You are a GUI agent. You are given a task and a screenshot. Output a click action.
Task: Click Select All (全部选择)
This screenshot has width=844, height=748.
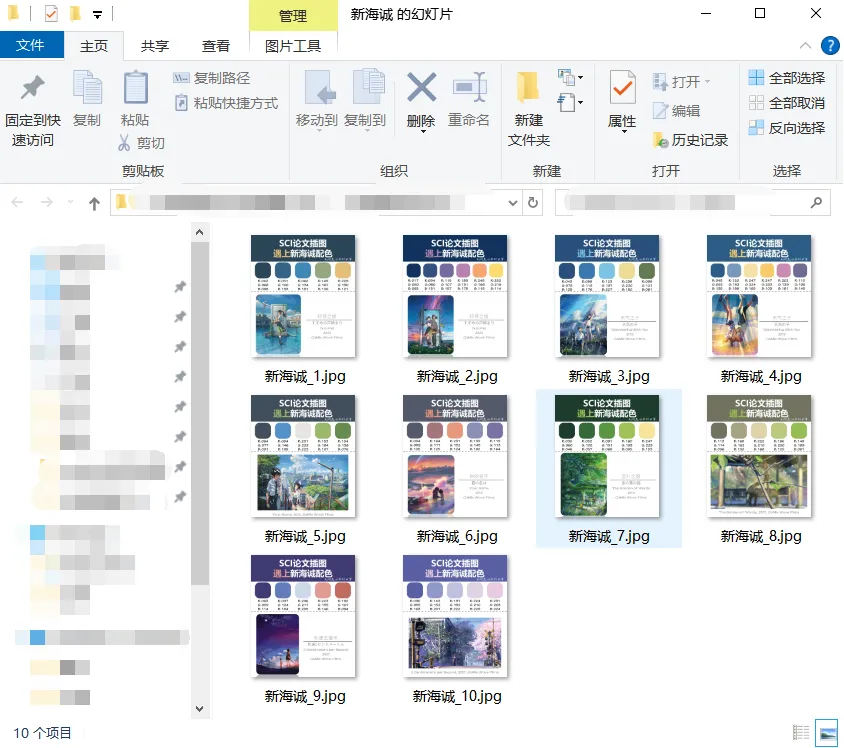click(x=786, y=78)
